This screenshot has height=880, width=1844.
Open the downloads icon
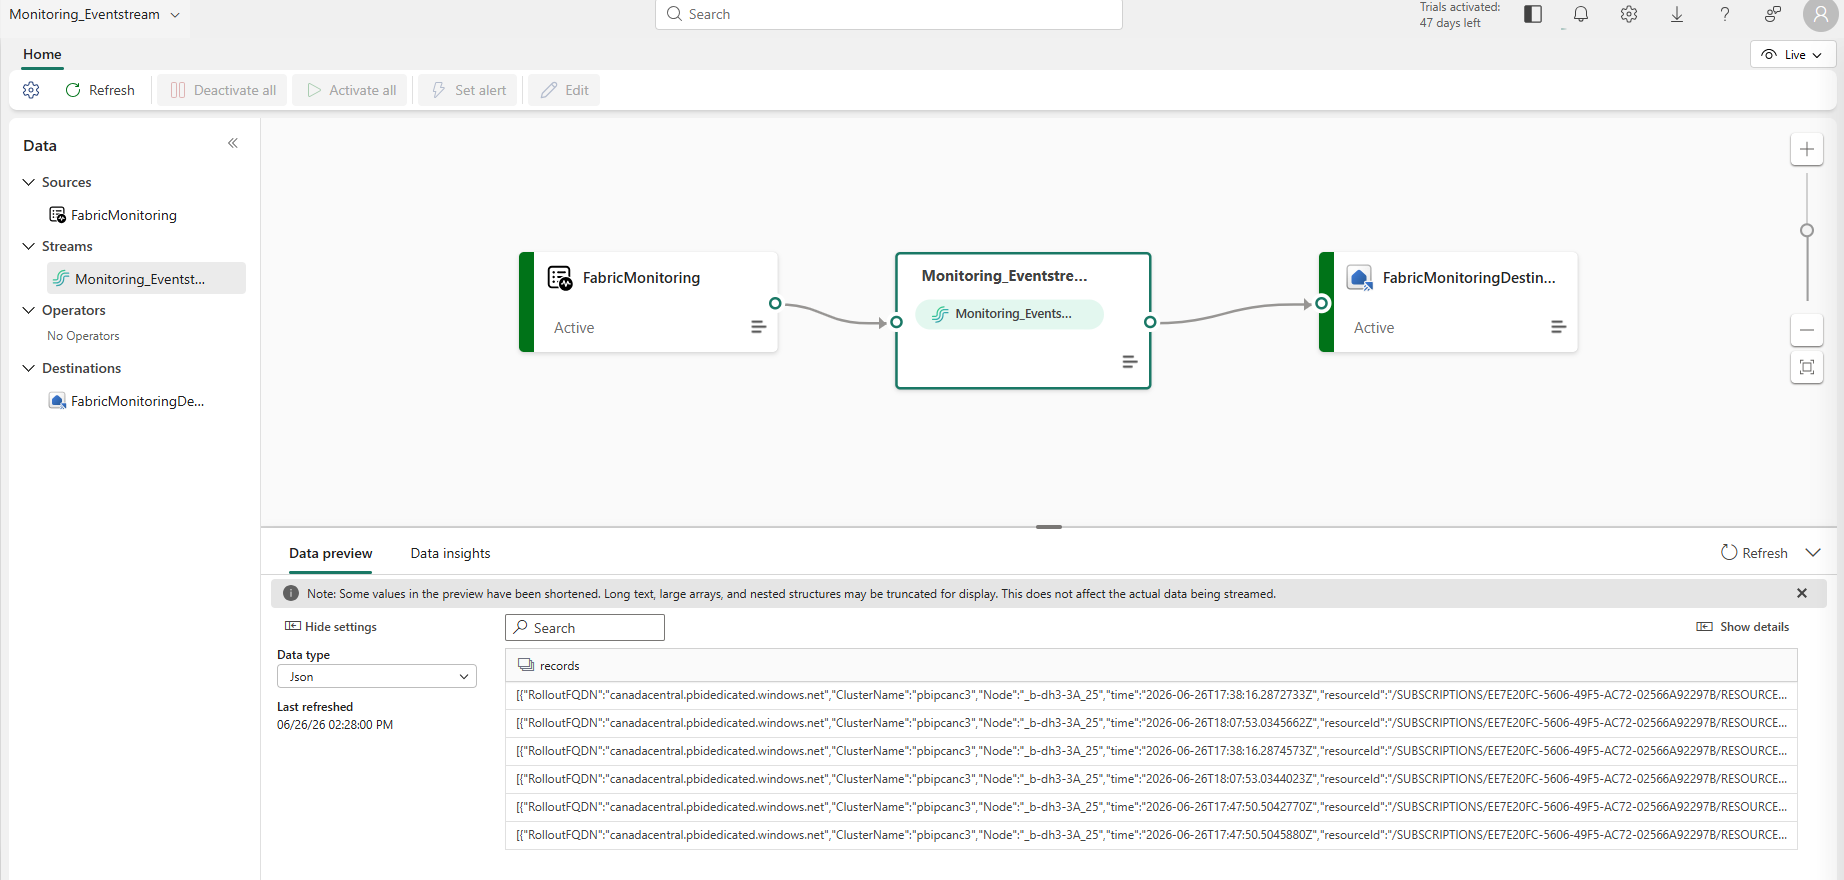click(1677, 14)
